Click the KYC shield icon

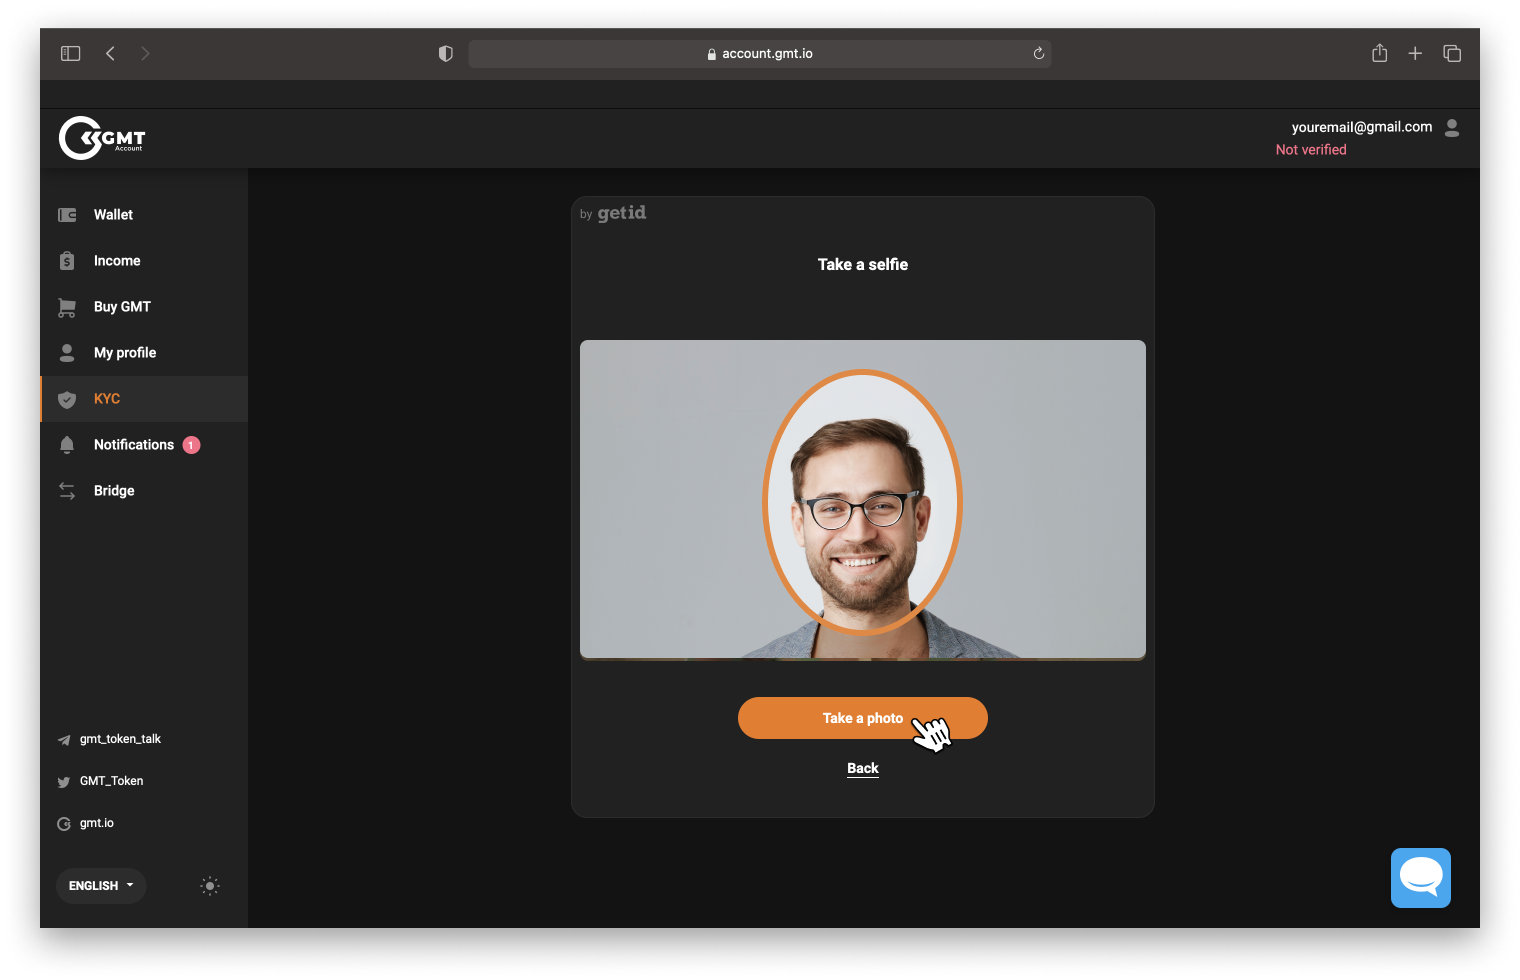click(x=67, y=400)
